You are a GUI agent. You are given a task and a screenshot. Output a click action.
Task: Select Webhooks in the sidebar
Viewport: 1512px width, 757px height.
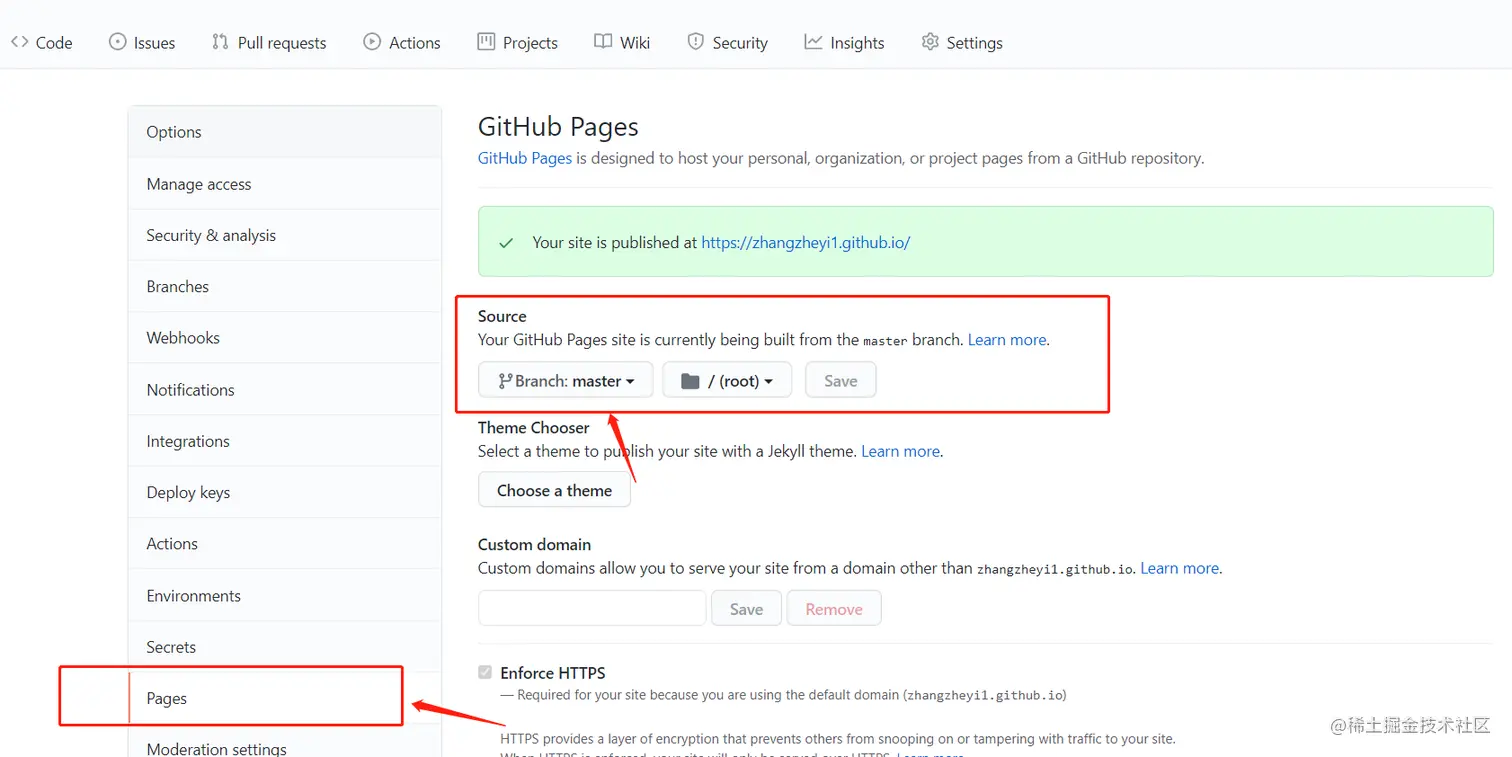[x=285, y=338]
